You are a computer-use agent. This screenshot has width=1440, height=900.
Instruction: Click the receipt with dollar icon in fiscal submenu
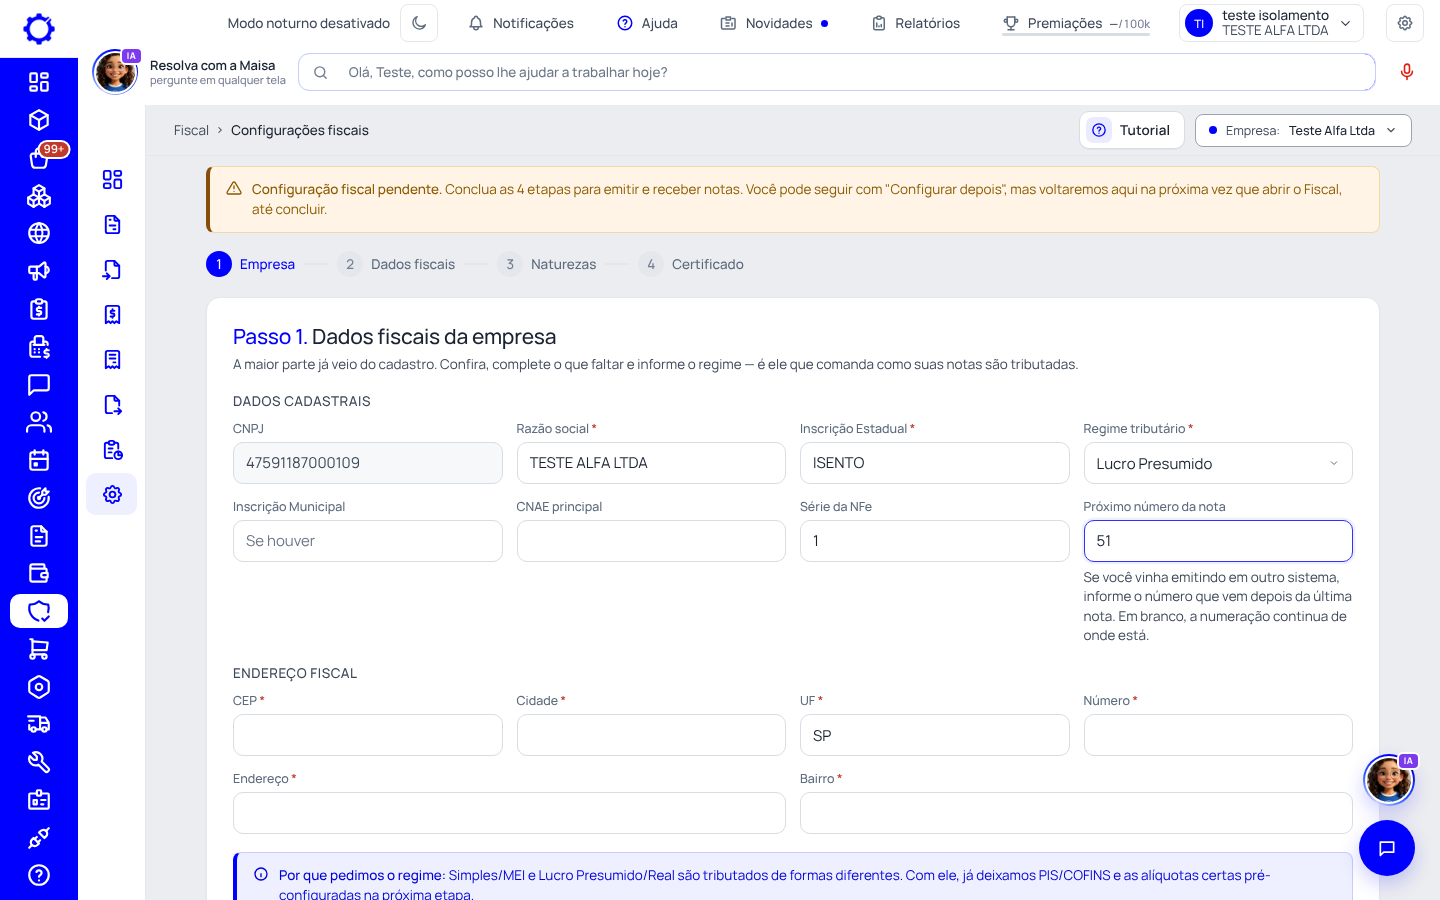tap(112, 314)
